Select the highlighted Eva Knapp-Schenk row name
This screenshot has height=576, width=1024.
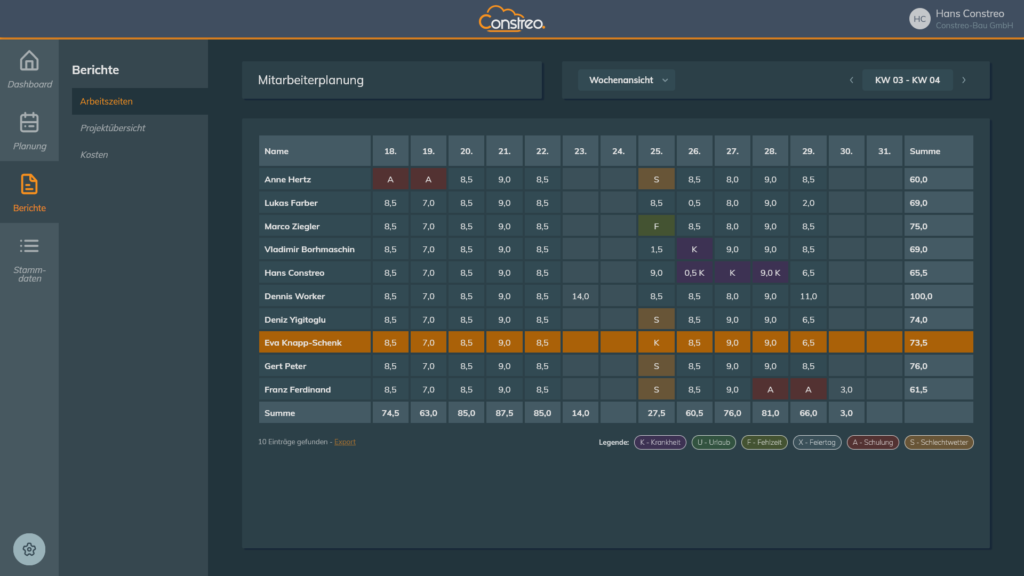pyautogui.click(x=303, y=343)
